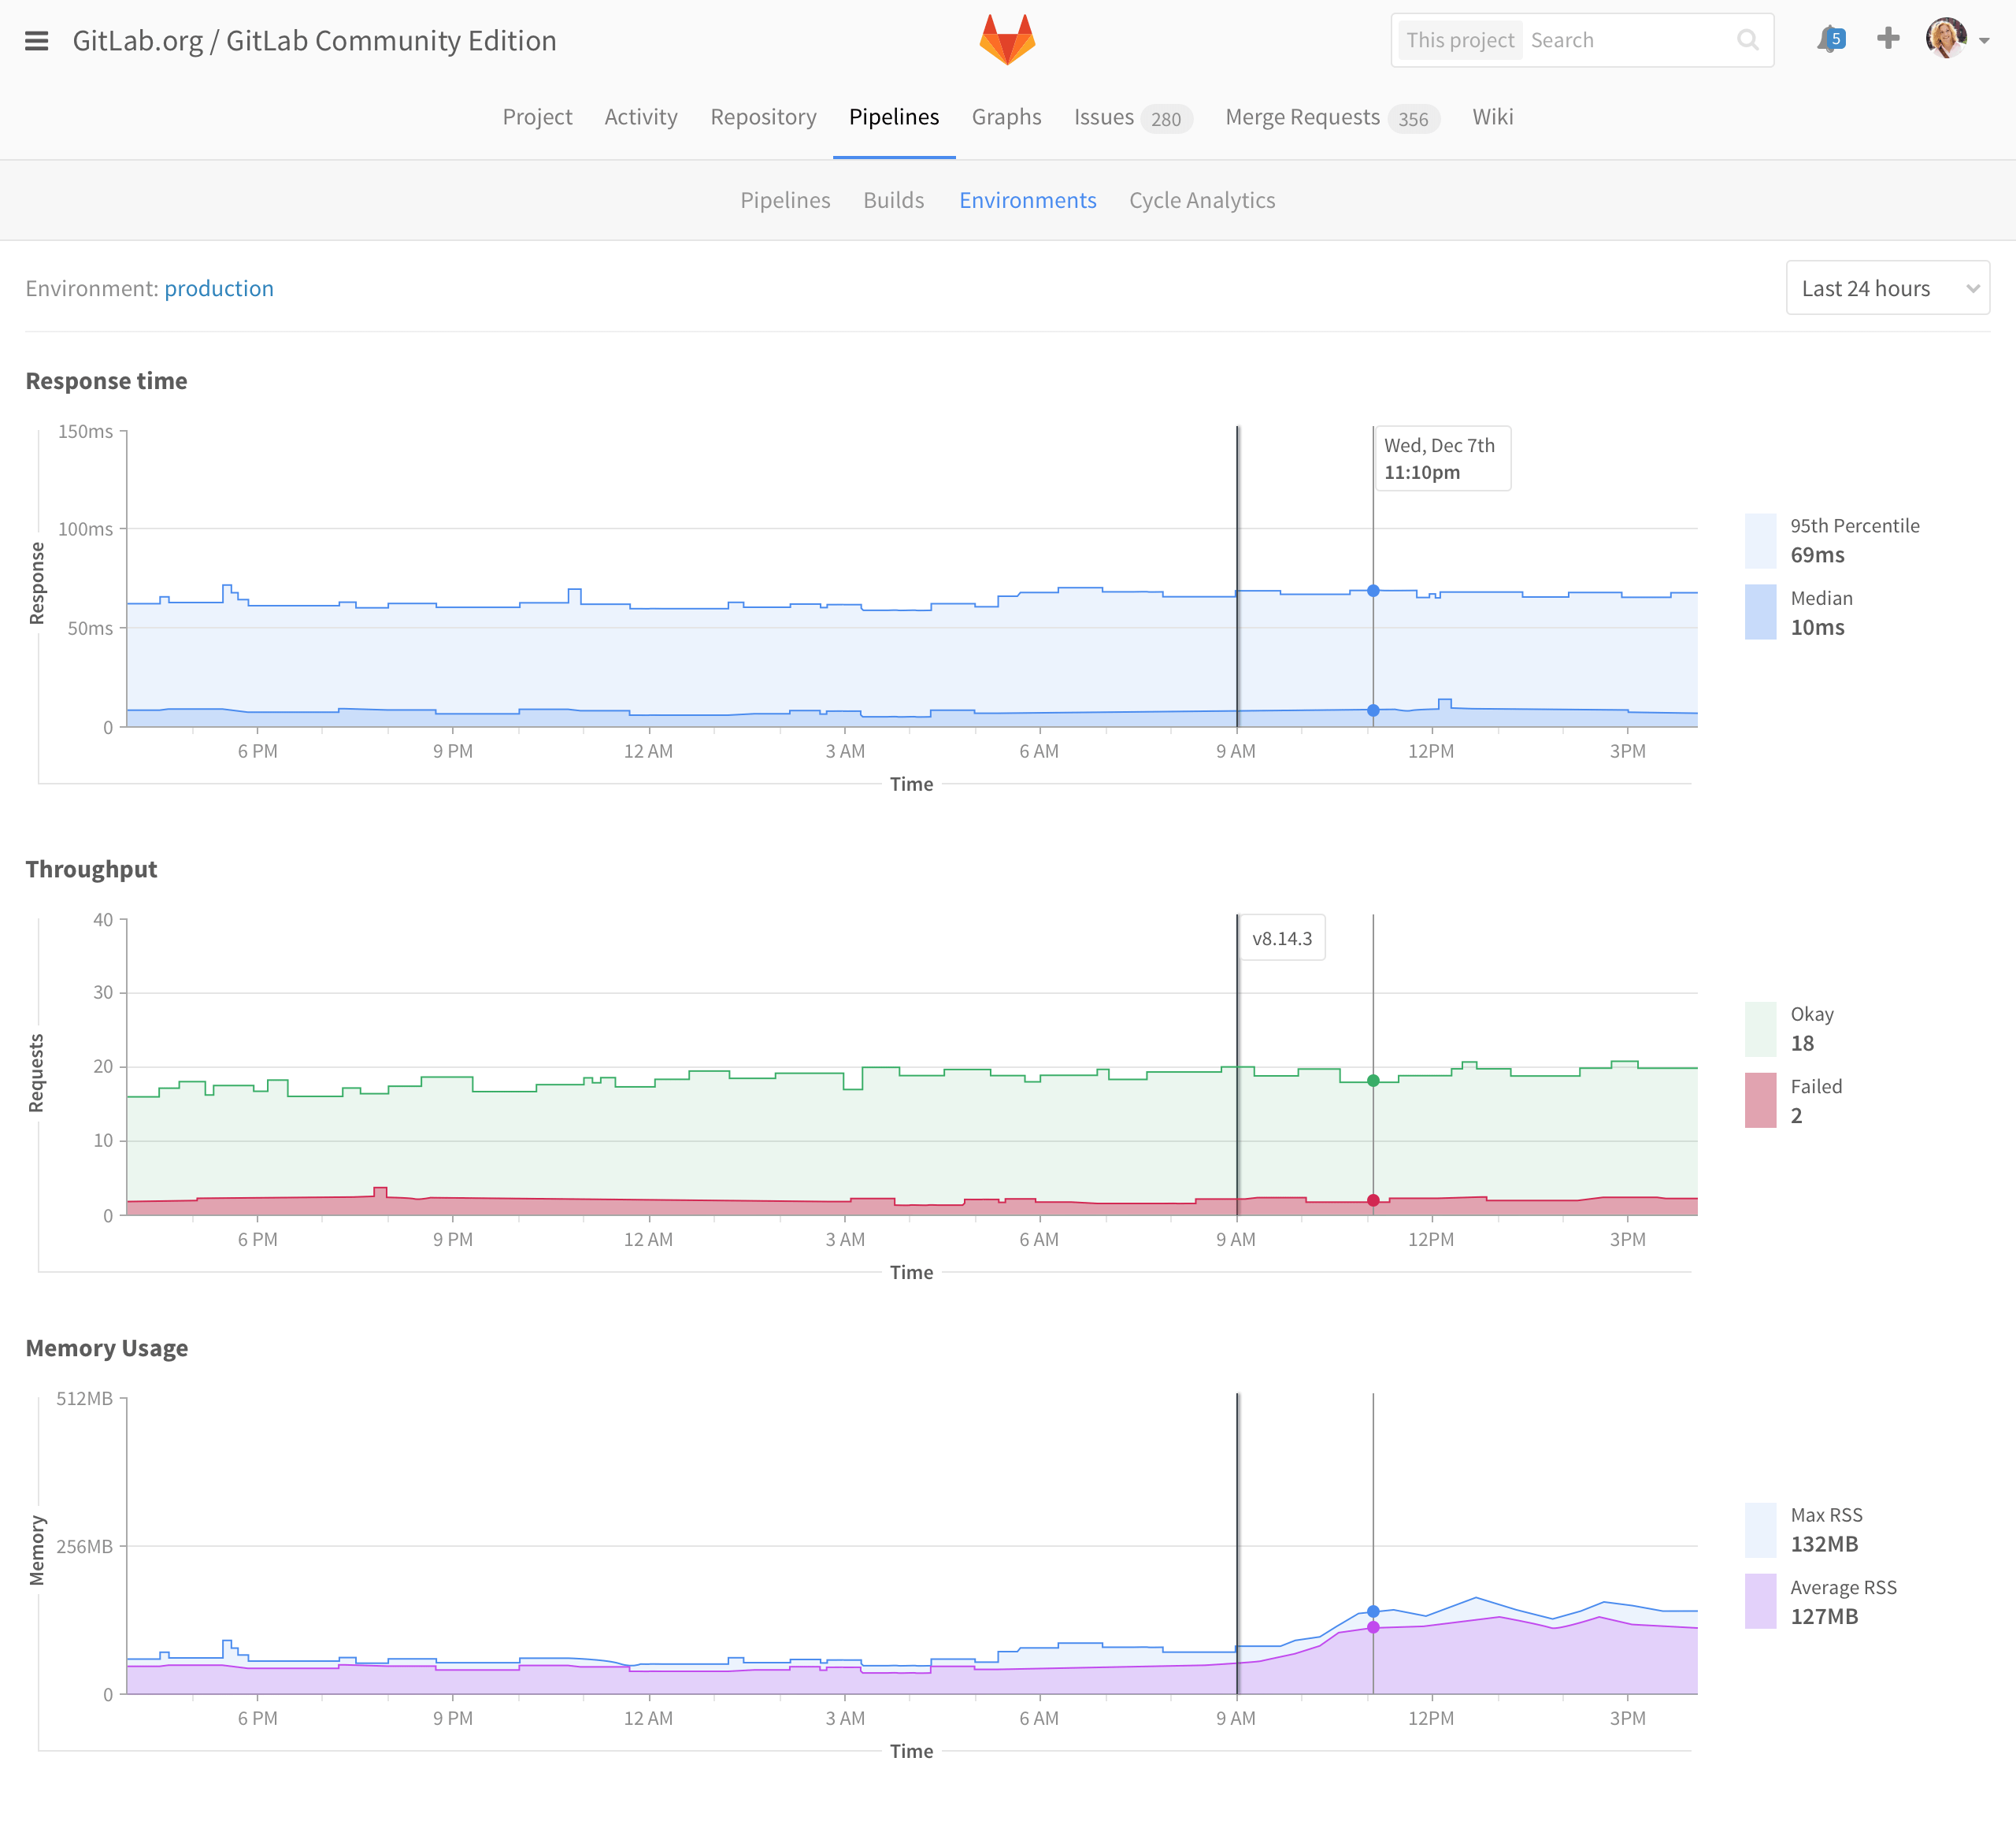Viewport: 2016px width, 1843px height.
Task: Click the 69ms percentile value
Action: 1817,555
